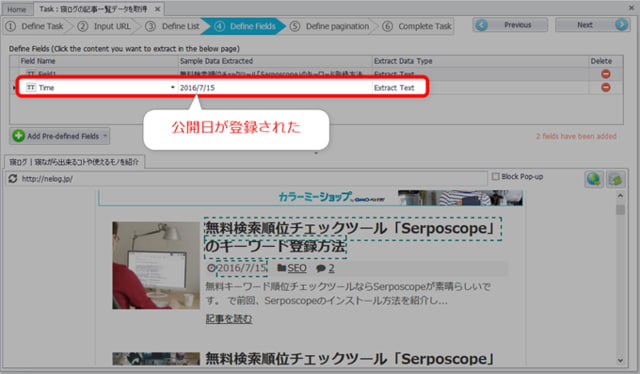
Task: Click the first article thumbnail image
Action: (x=156, y=265)
